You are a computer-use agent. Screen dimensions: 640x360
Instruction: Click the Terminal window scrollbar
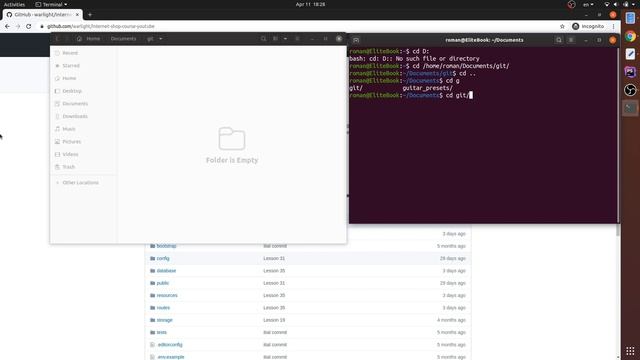coord(618,135)
